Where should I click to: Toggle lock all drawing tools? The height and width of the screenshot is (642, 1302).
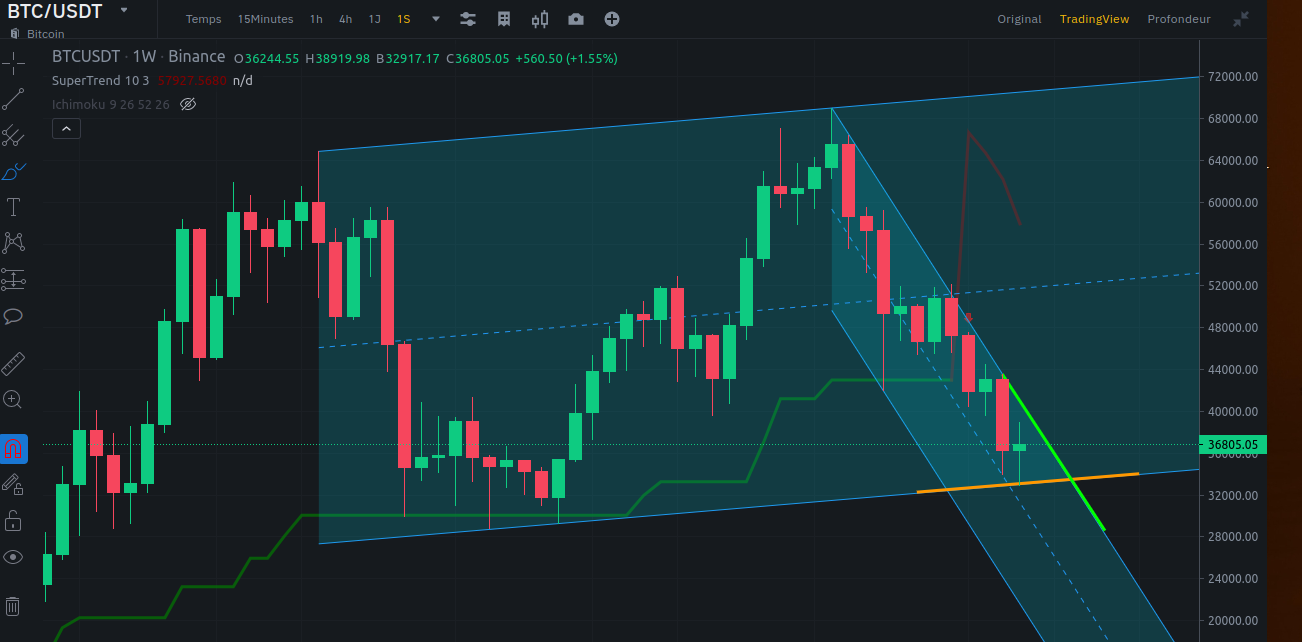(13, 521)
